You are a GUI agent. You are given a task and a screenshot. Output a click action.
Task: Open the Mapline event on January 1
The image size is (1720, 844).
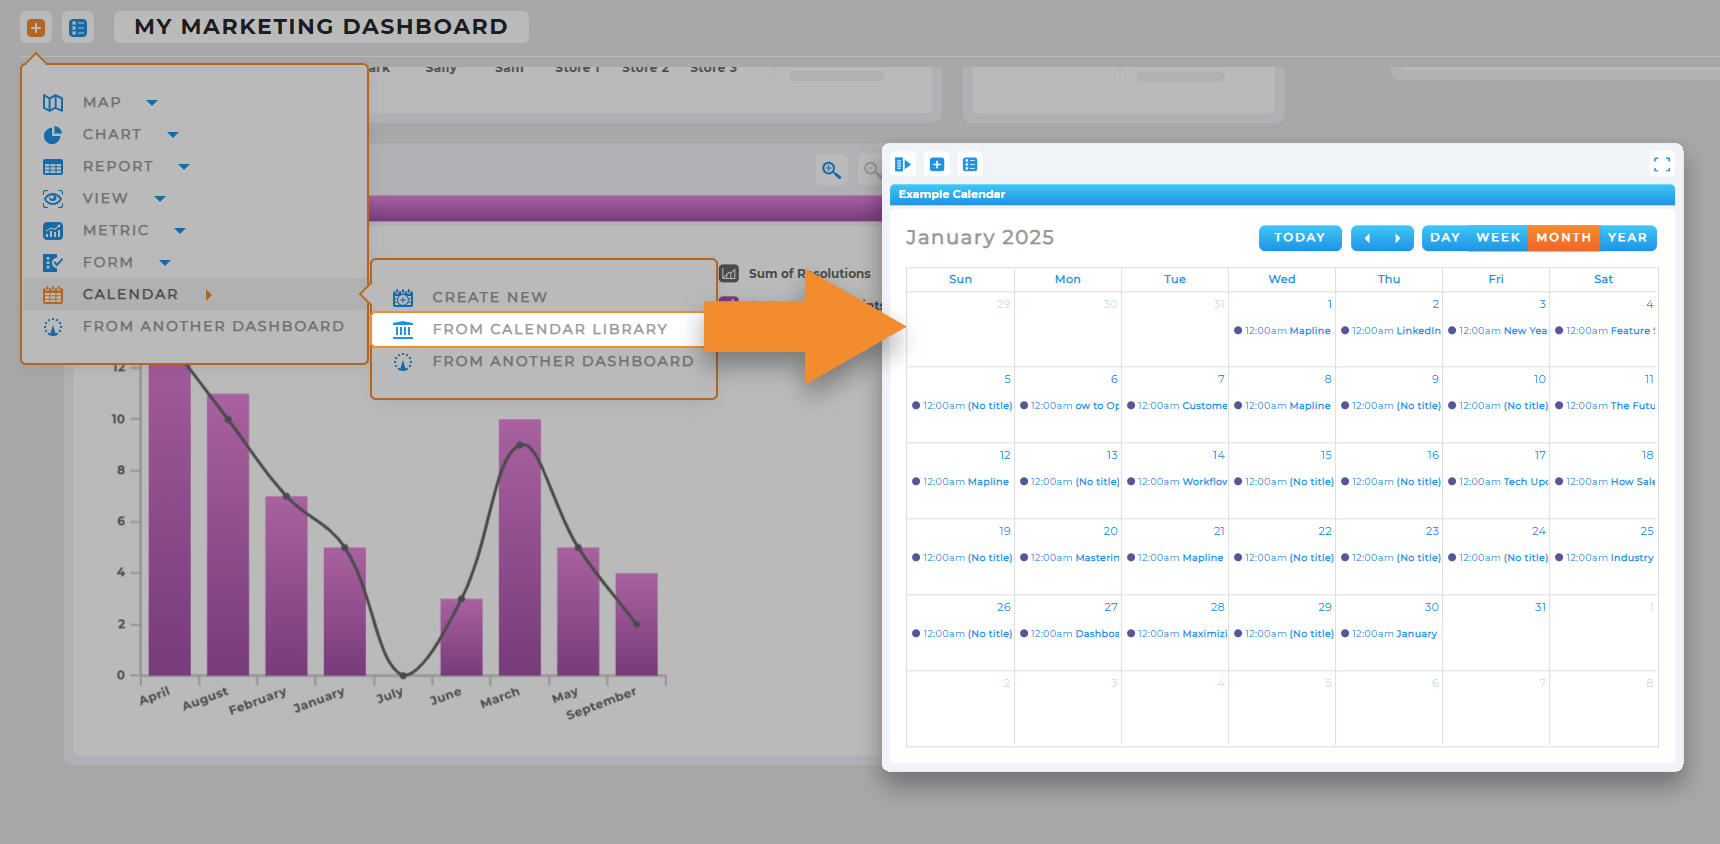(x=1282, y=331)
